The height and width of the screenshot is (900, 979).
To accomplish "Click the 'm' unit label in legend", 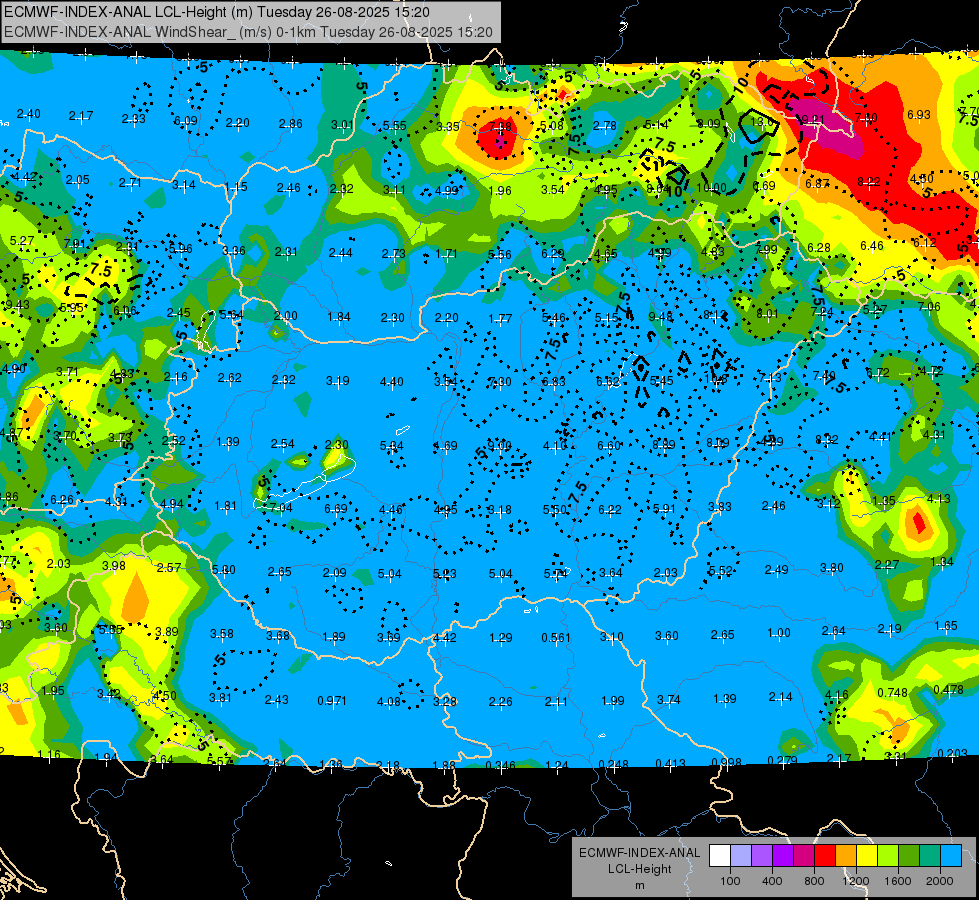I will (x=639, y=885).
